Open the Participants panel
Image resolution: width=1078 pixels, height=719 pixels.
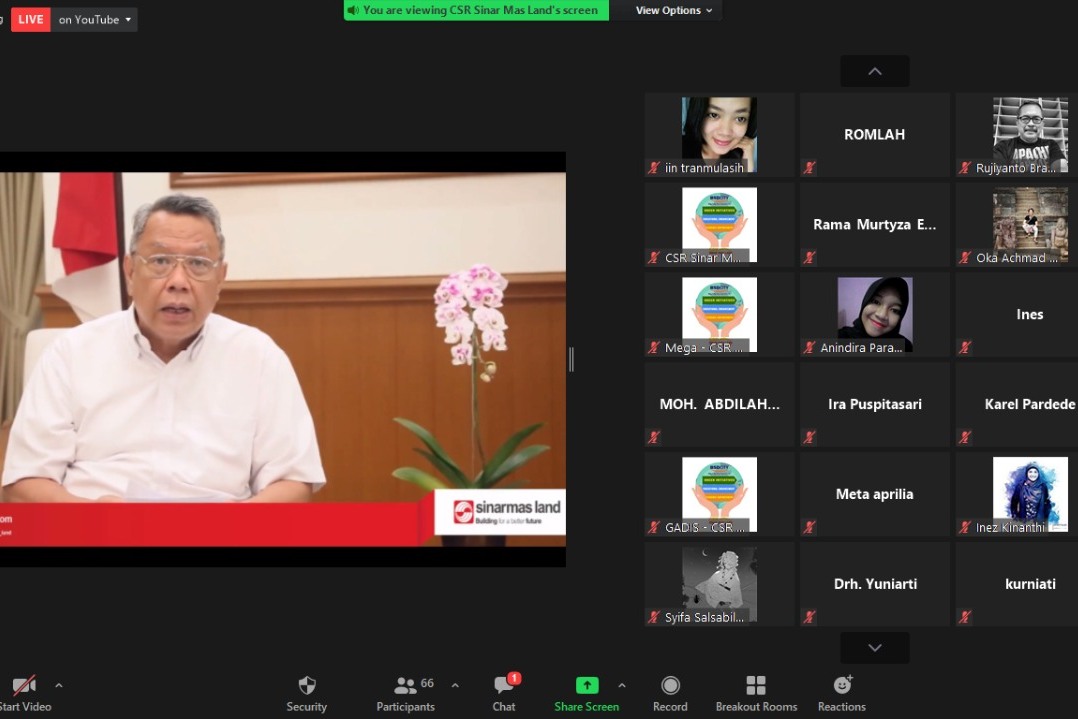[406, 686]
